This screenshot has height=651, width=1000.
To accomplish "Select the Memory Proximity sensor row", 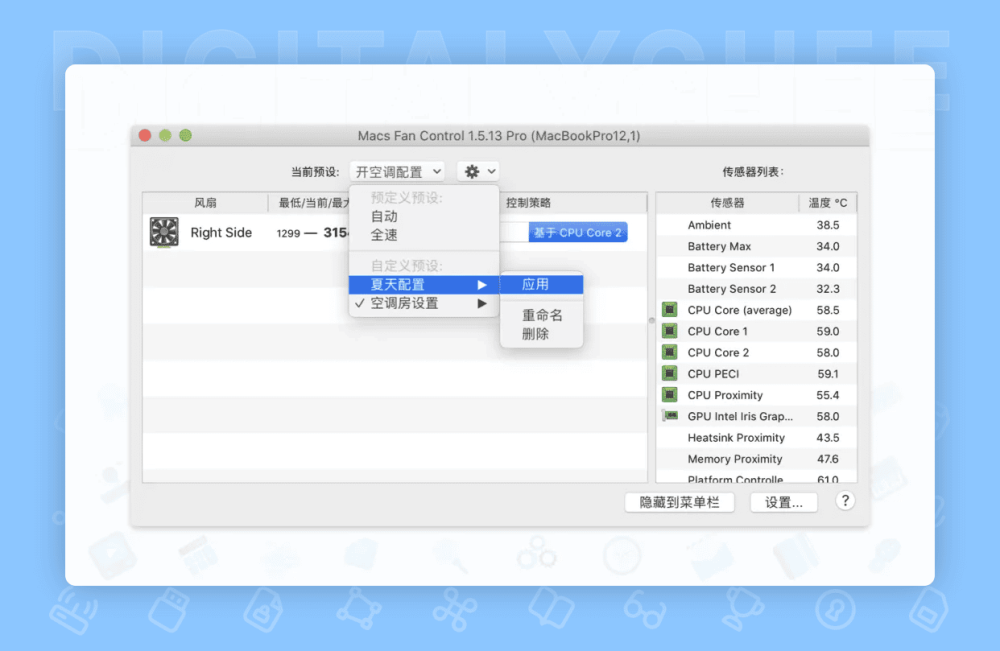I will 756,458.
